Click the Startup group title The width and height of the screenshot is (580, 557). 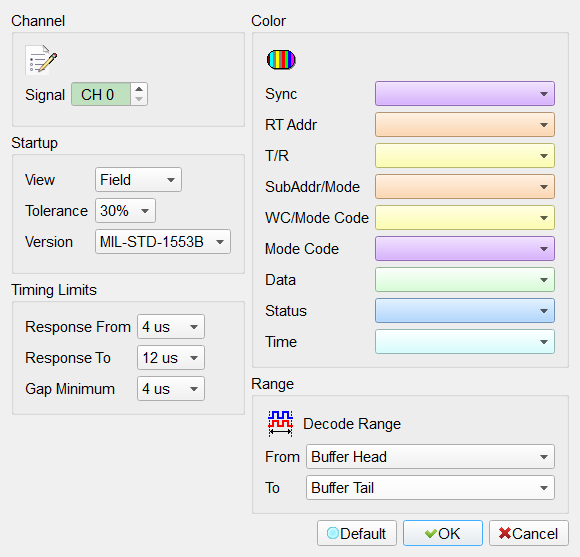[34, 143]
